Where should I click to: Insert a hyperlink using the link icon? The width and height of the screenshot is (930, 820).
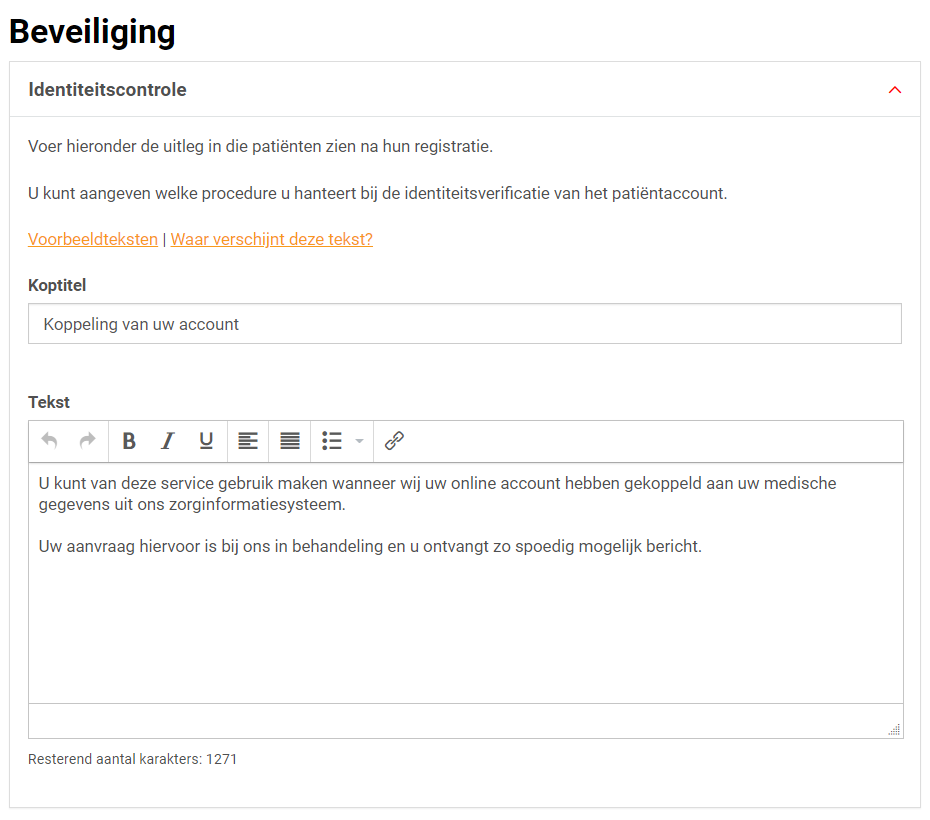click(394, 441)
